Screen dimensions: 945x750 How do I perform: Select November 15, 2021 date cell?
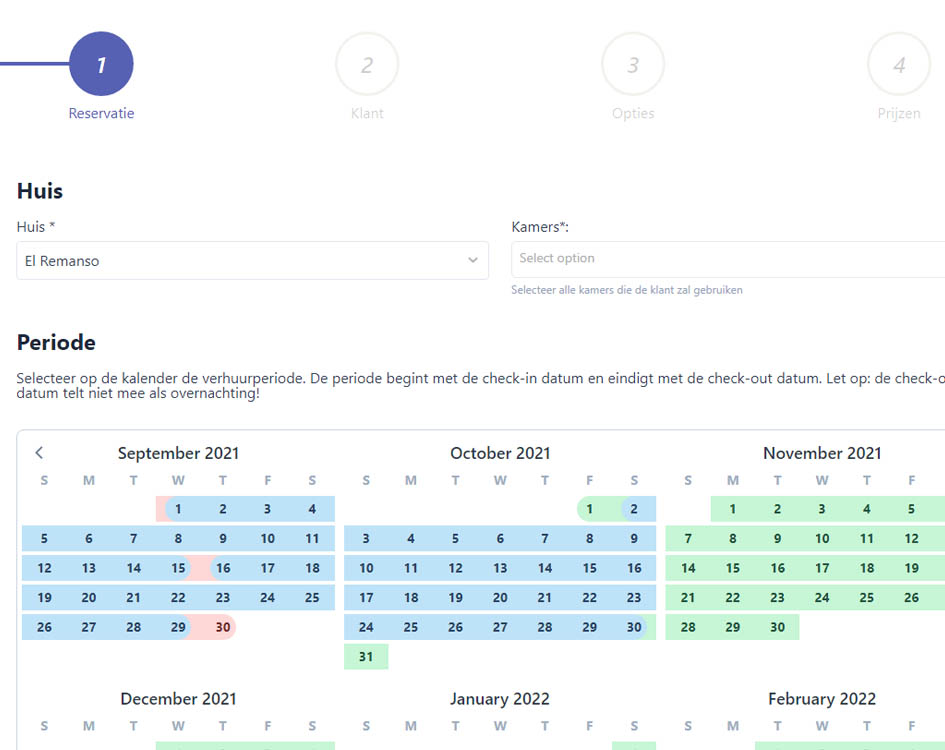coord(733,568)
